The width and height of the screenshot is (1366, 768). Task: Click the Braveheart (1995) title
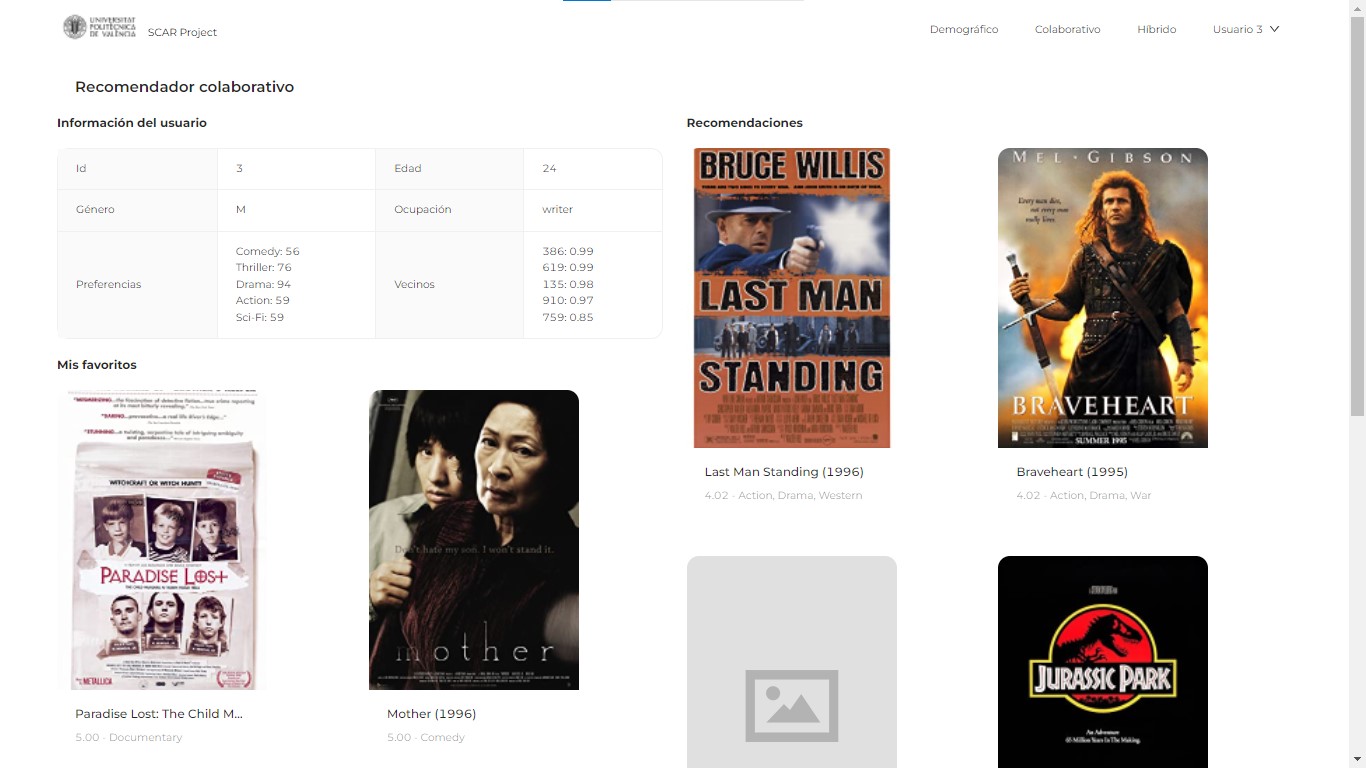(x=1072, y=471)
